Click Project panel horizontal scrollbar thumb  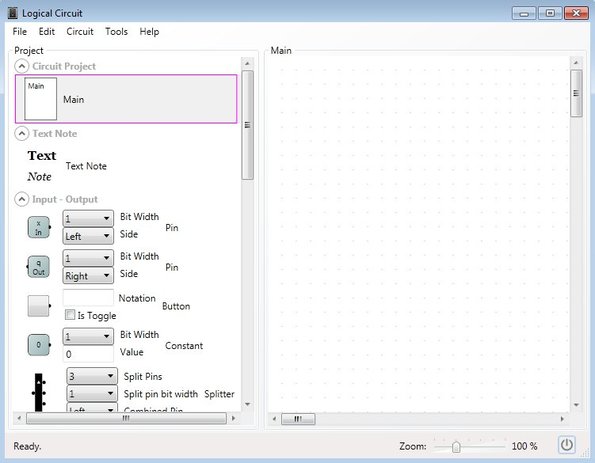coord(126,418)
